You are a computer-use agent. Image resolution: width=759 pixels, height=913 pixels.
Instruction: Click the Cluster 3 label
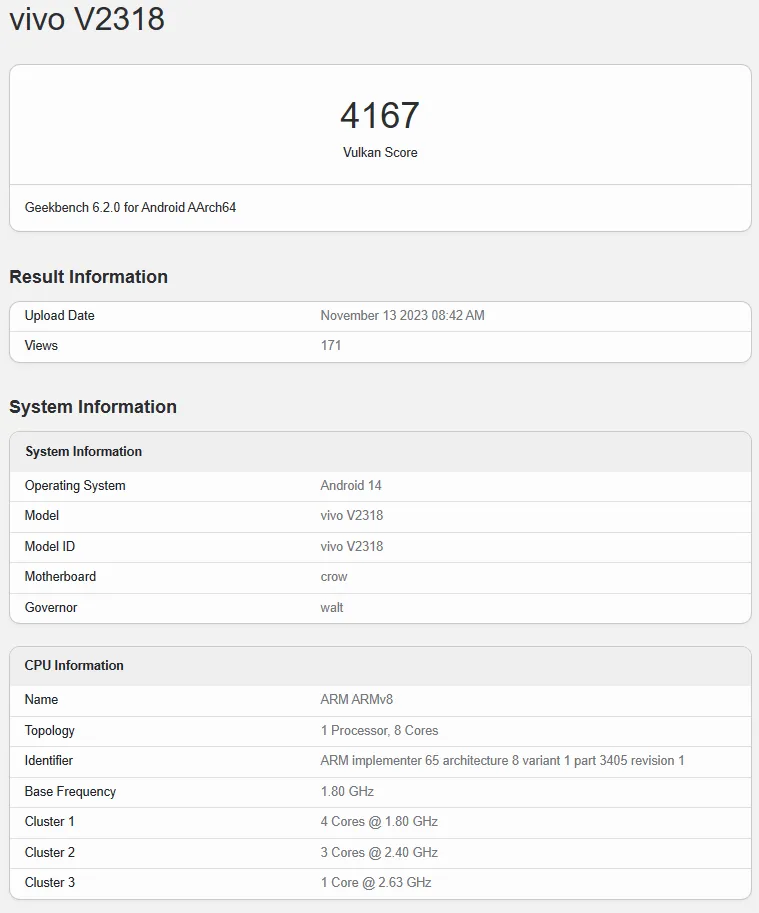49,883
